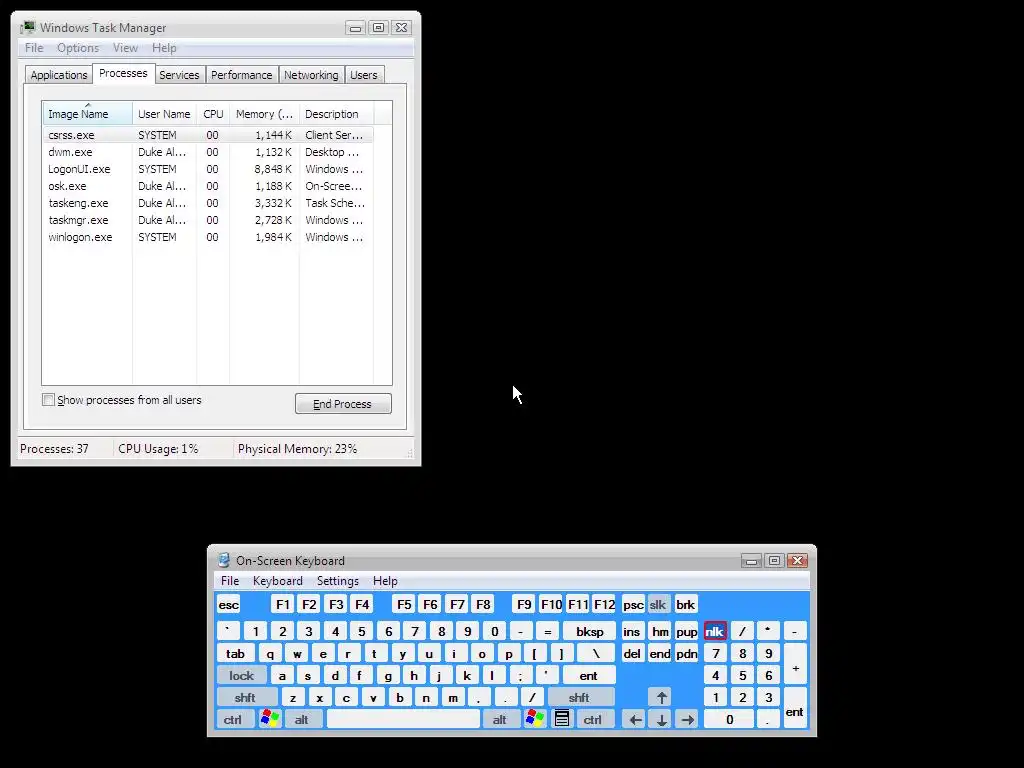Switch to the Performance tab
The height and width of the screenshot is (768, 1024).
[x=242, y=74]
